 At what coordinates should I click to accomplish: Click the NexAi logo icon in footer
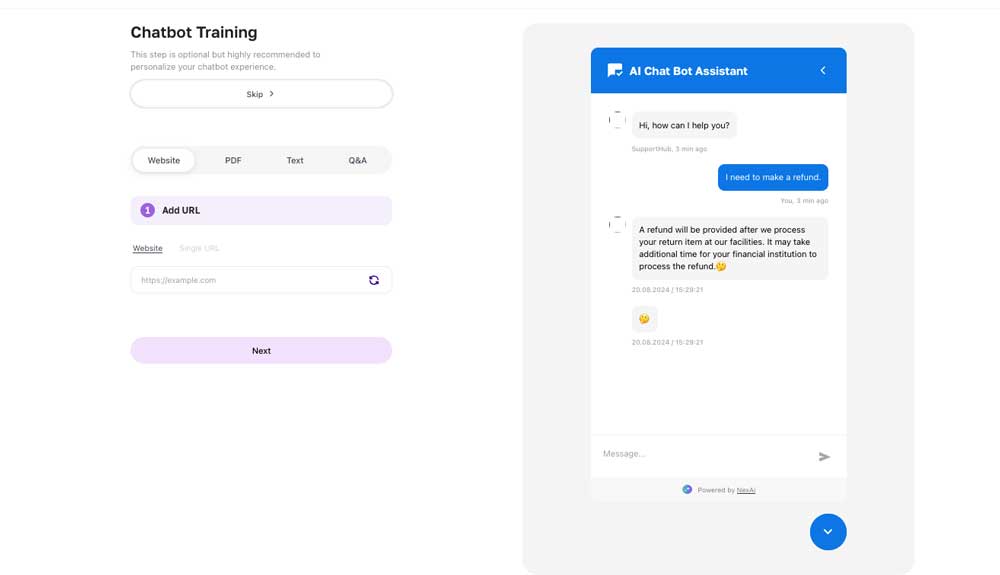click(x=687, y=490)
